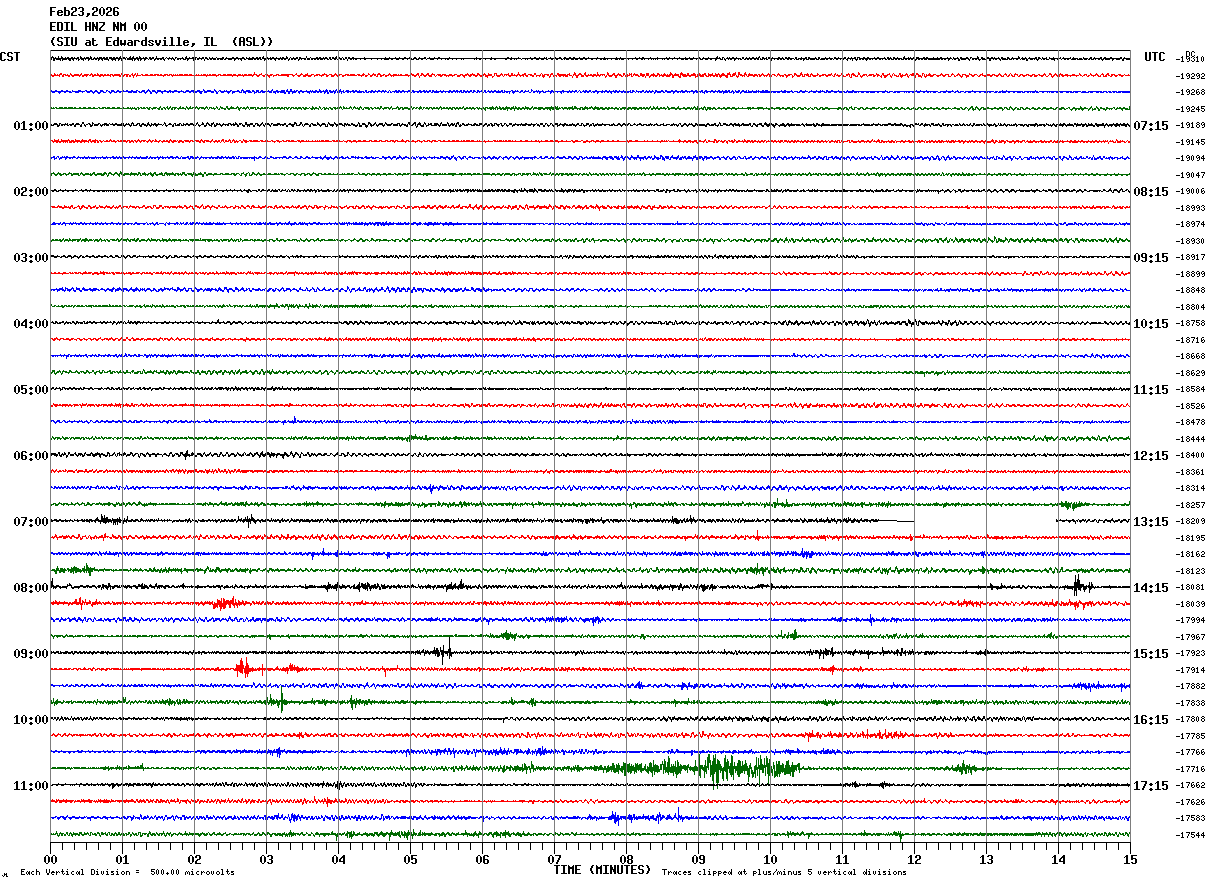Click the 12:15 UTC row label
Viewport: 1210px width, 886px height.
tap(1151, 456)
